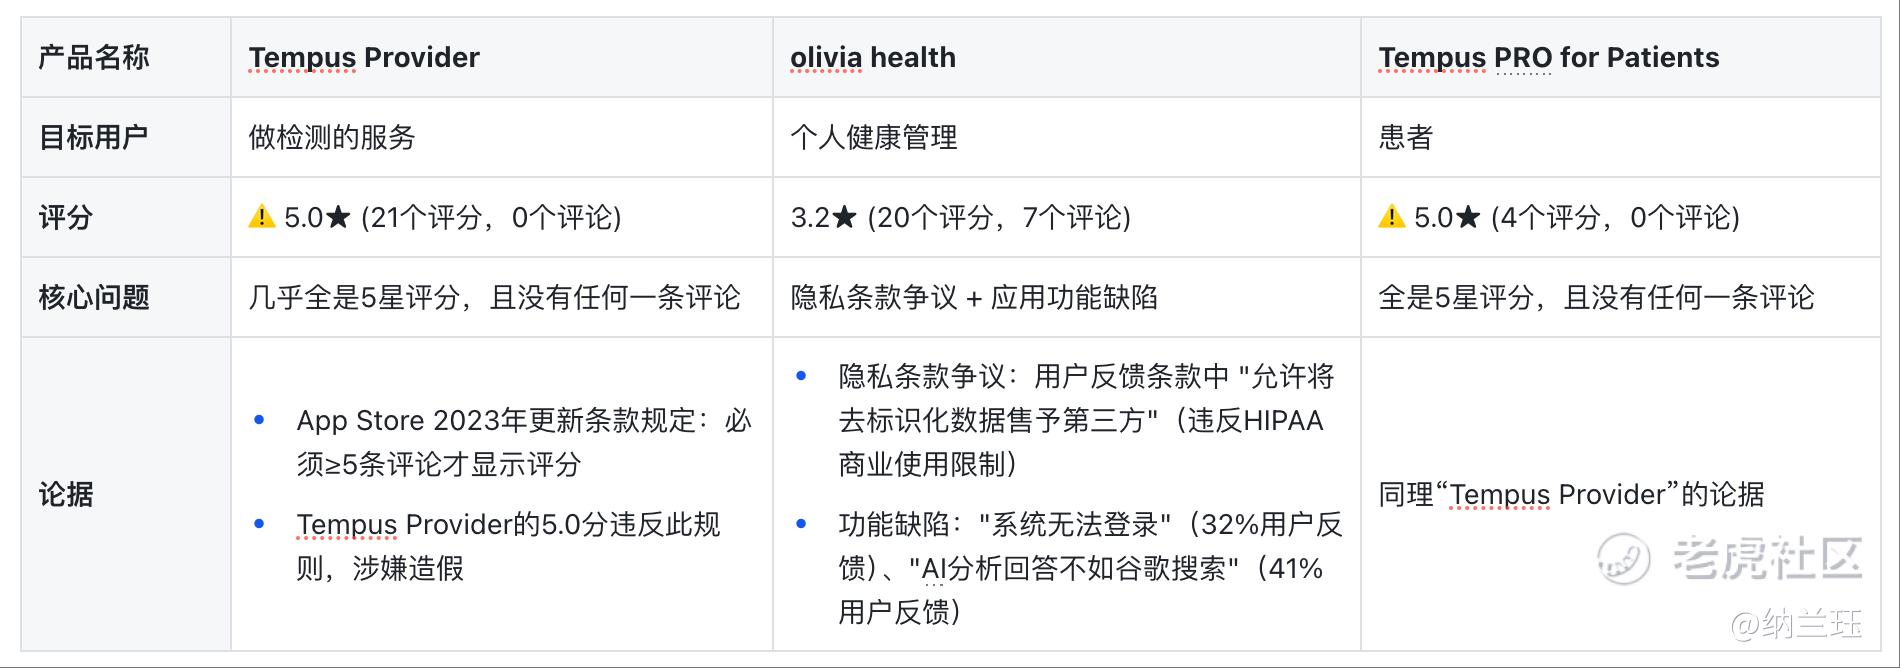Viewport: 1900px width, 668px height.
Task: Click the blue bullet before 'App Store 2023年'
Action: 260,420
